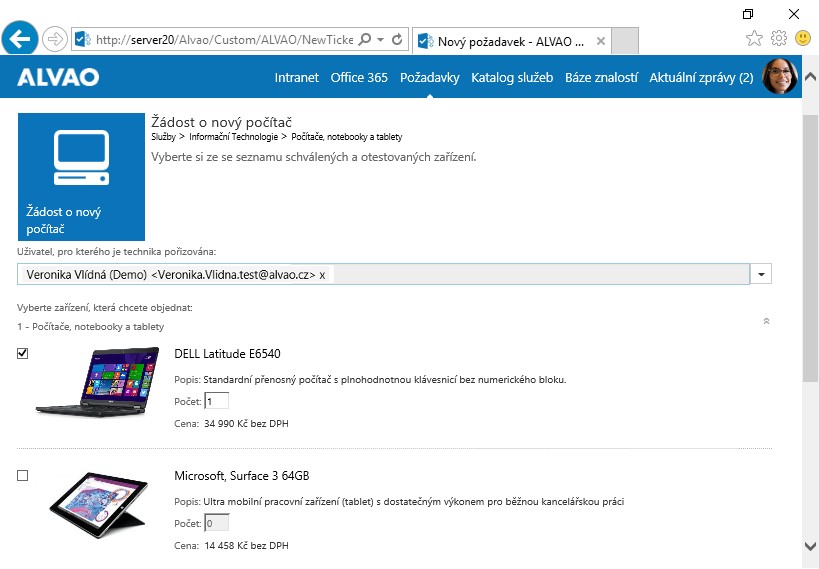Viewport: 819px width, 569px height.
Task: Click the Informační Technologie breadcrumb link
Action: coord(233,137)
